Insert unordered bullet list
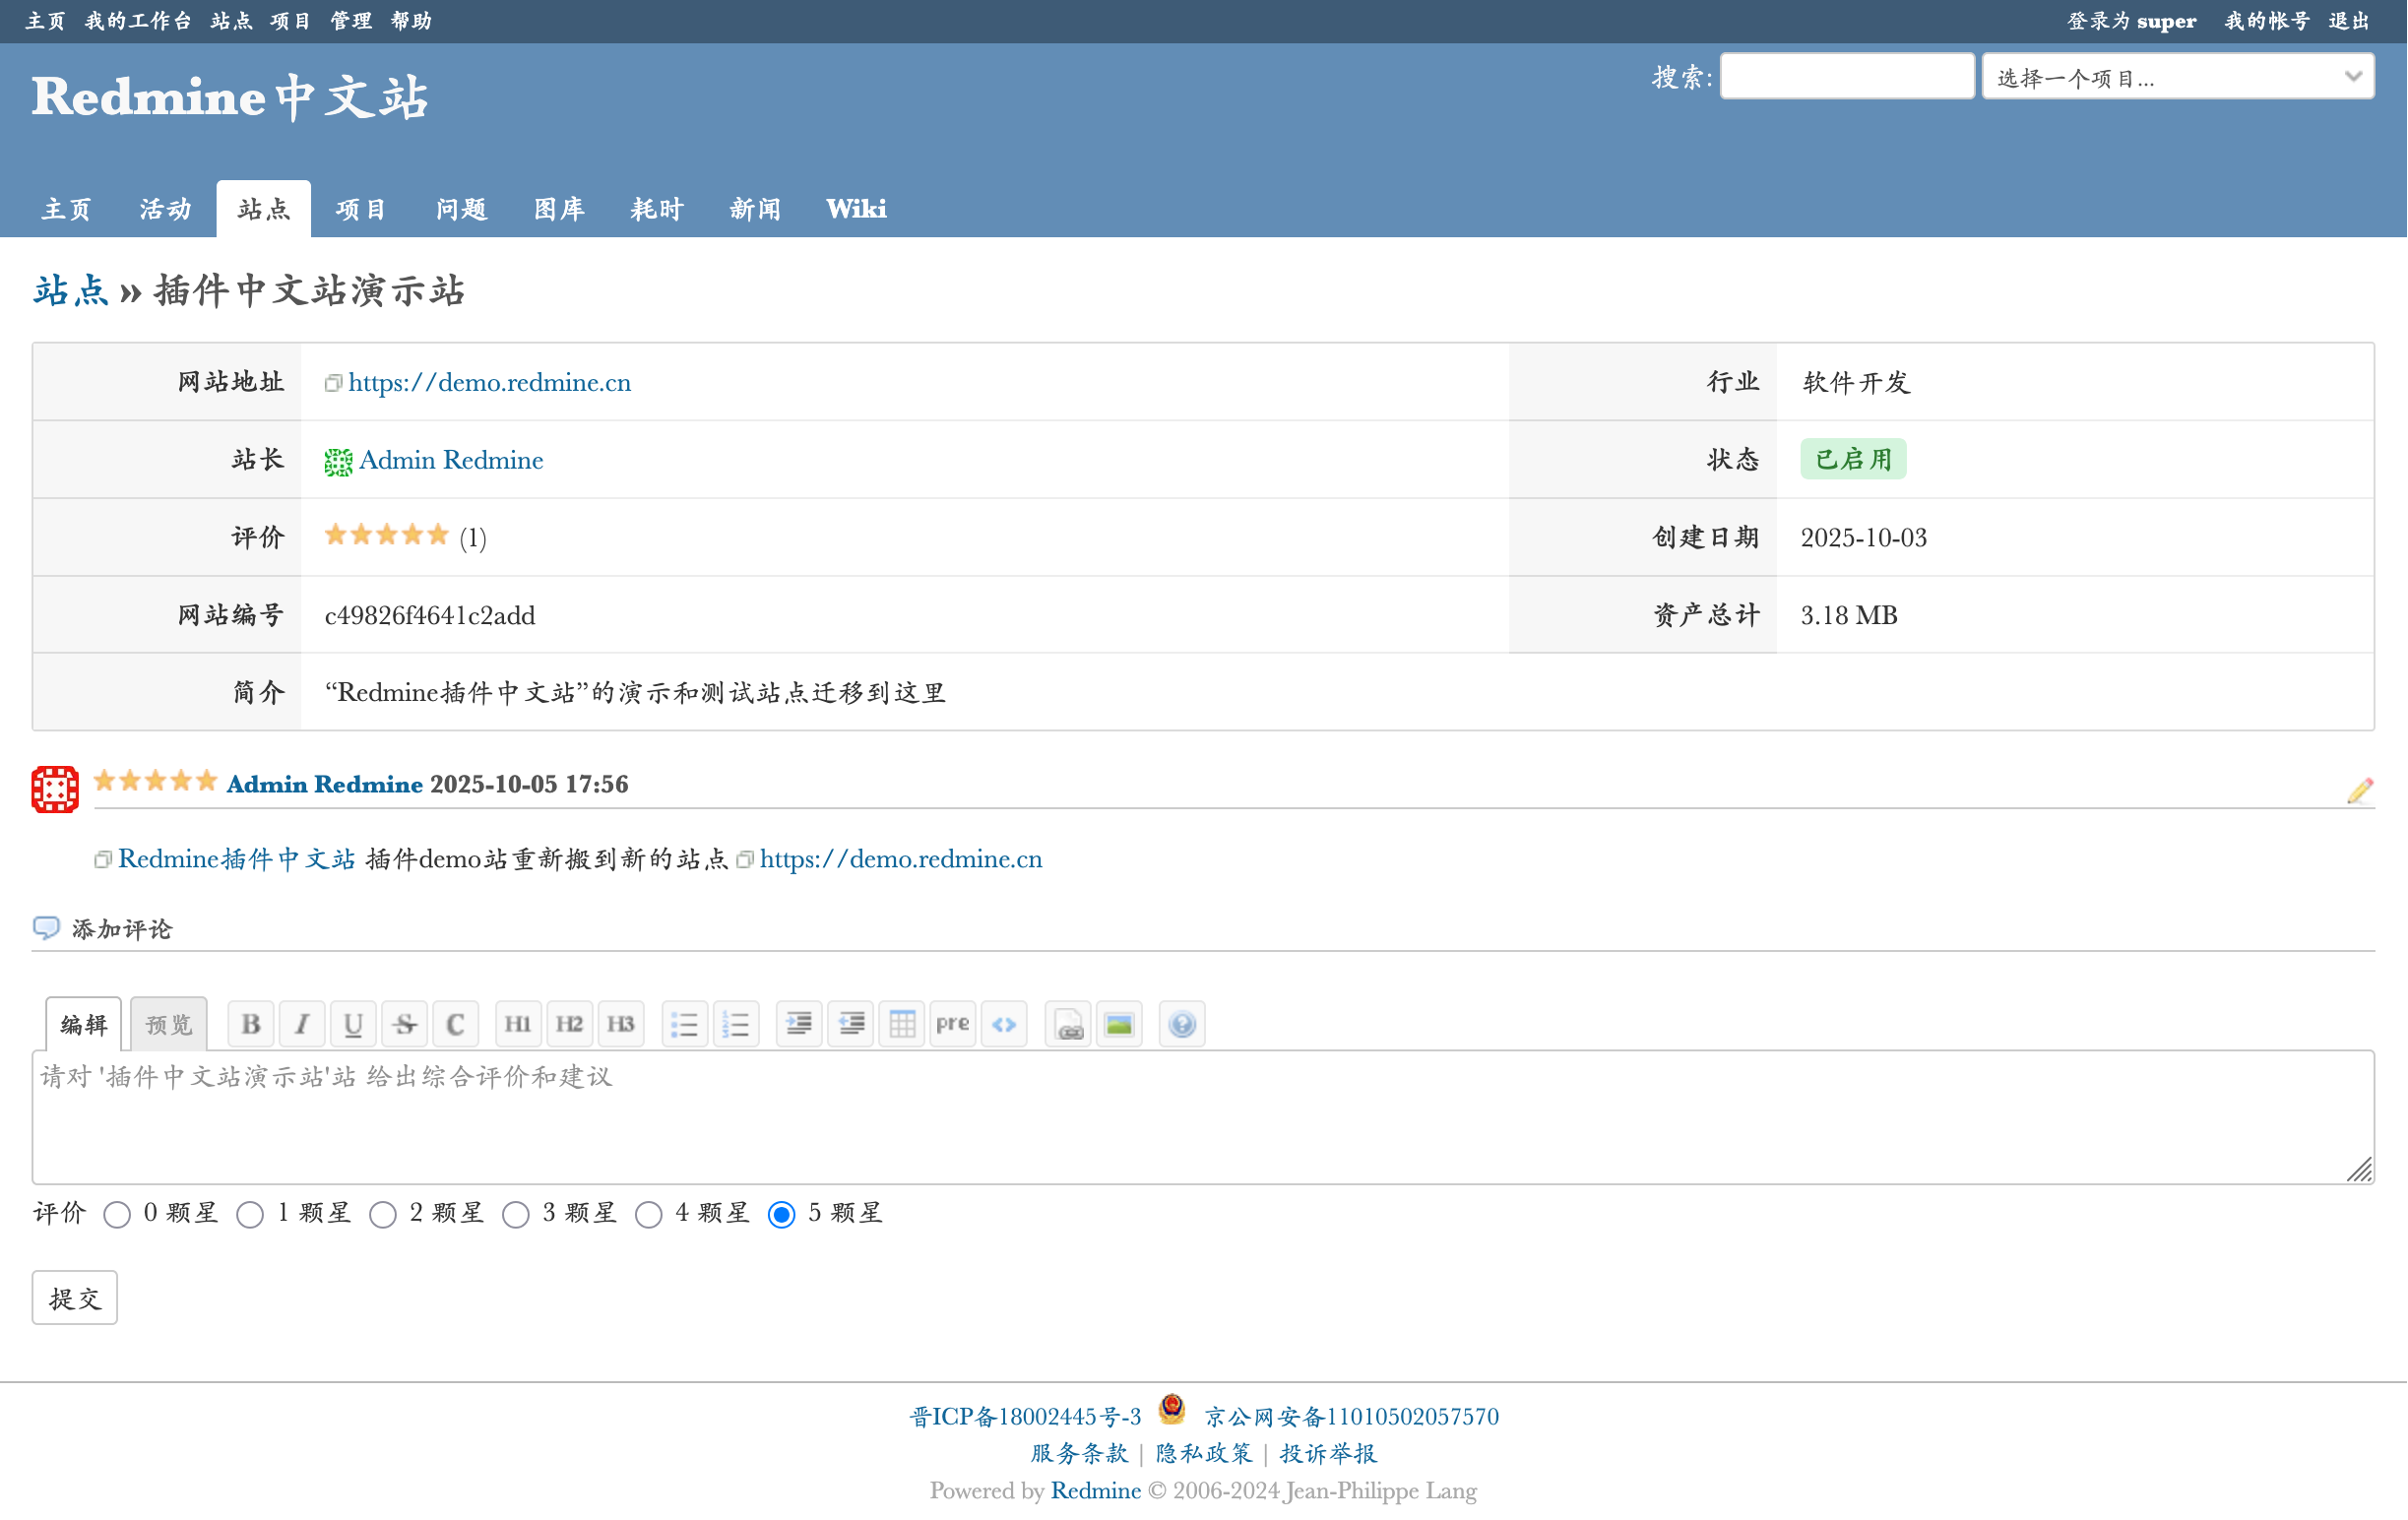 [685, 1024]
